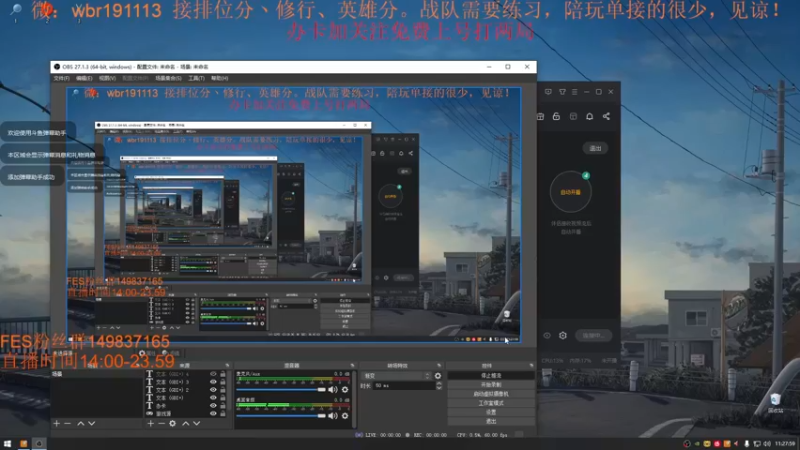
Task: Open source properties gear in Sources panel
Action: (172, 423)
